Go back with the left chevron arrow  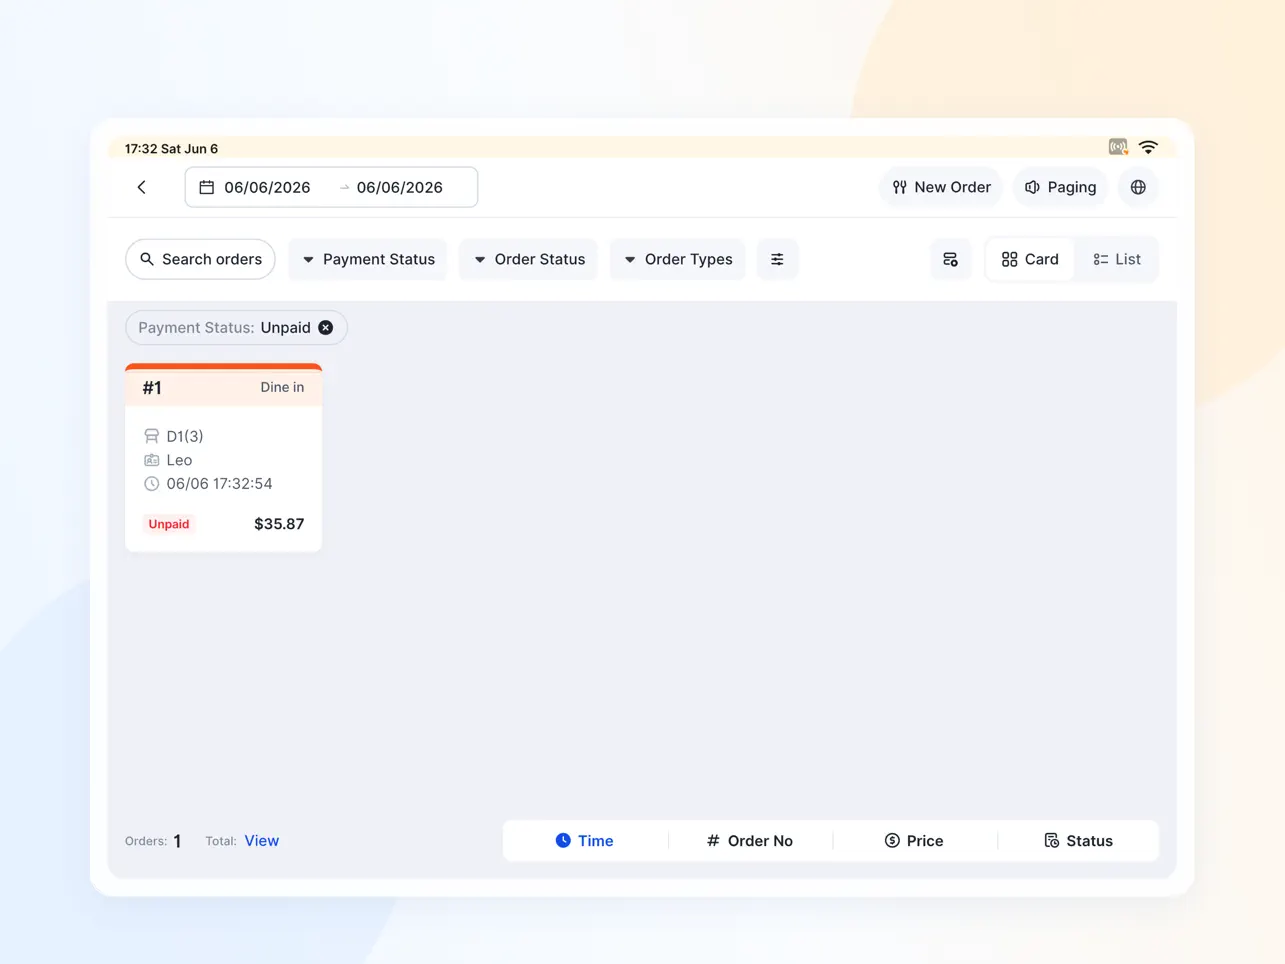coord(142,187)
